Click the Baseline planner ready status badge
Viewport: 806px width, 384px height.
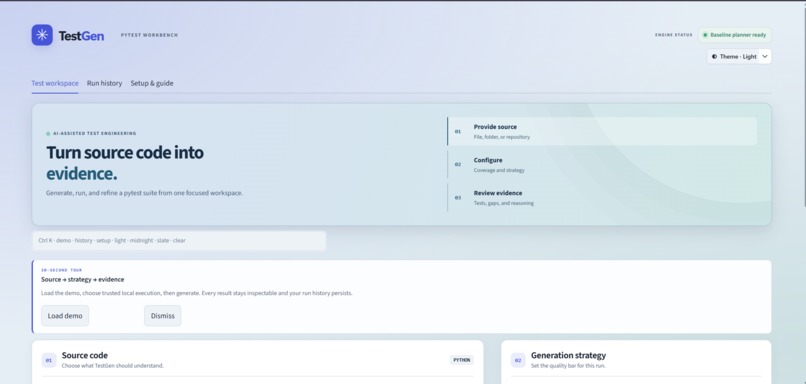pyautogui.click(x=735, y=35)
